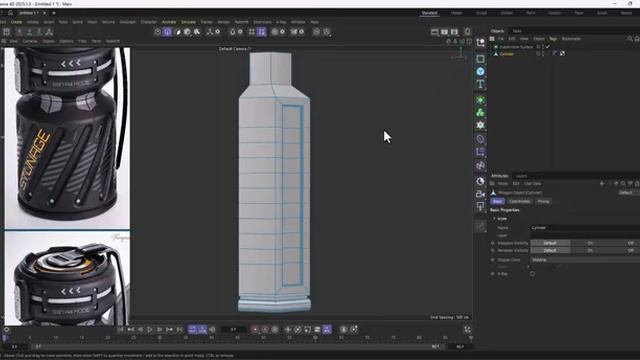This screenshot has width=640, height=360.
Task: Click the search icon in Objects manager
Action: 630,39
